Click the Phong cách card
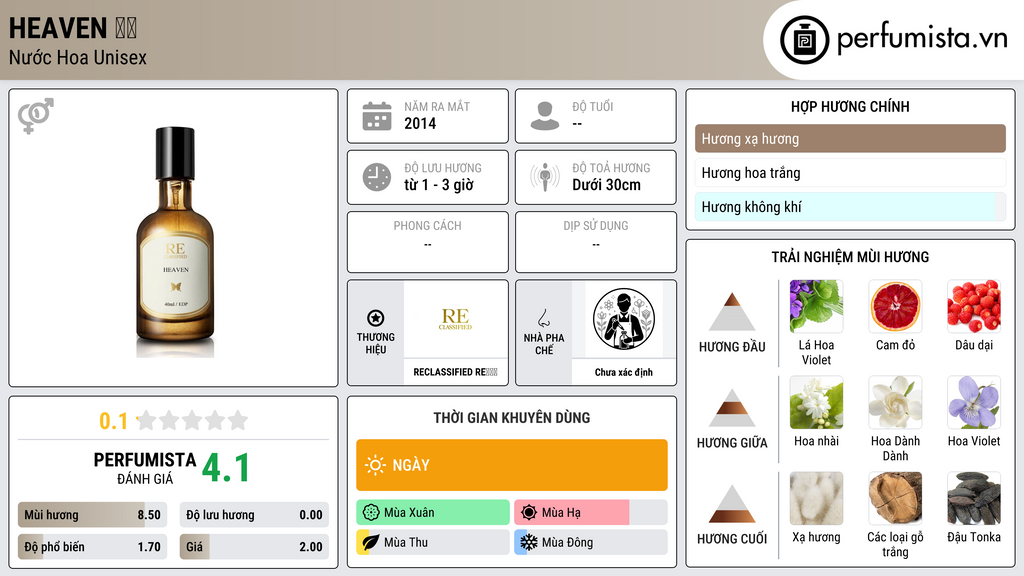Viewport: 1024px width, 576px height. pos(428,242)
